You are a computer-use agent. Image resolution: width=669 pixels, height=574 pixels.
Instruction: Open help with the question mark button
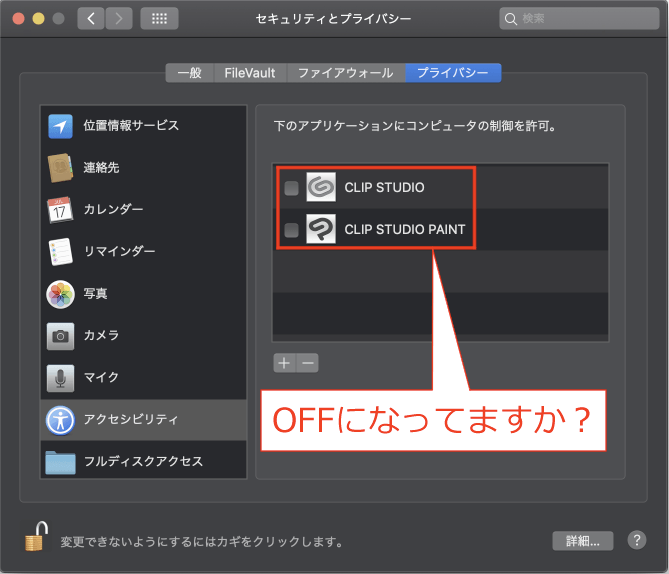point(637,540)
